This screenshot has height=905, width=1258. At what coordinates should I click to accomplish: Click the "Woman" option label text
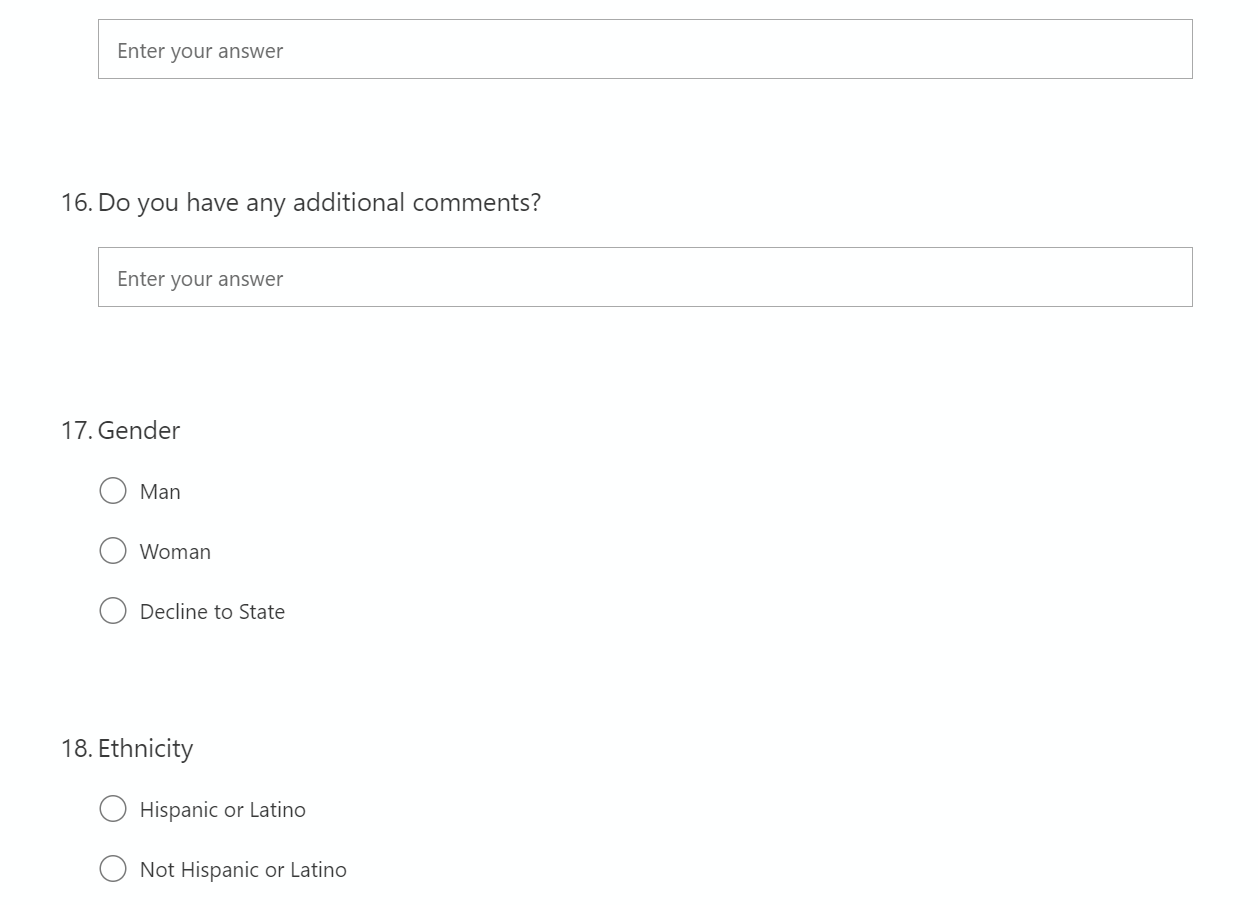pyautogui.click(x=175, y=552)
